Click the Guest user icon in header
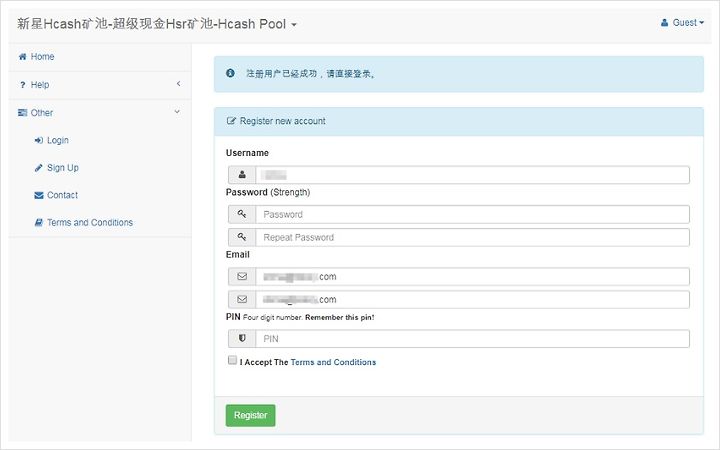 (664, 22)
